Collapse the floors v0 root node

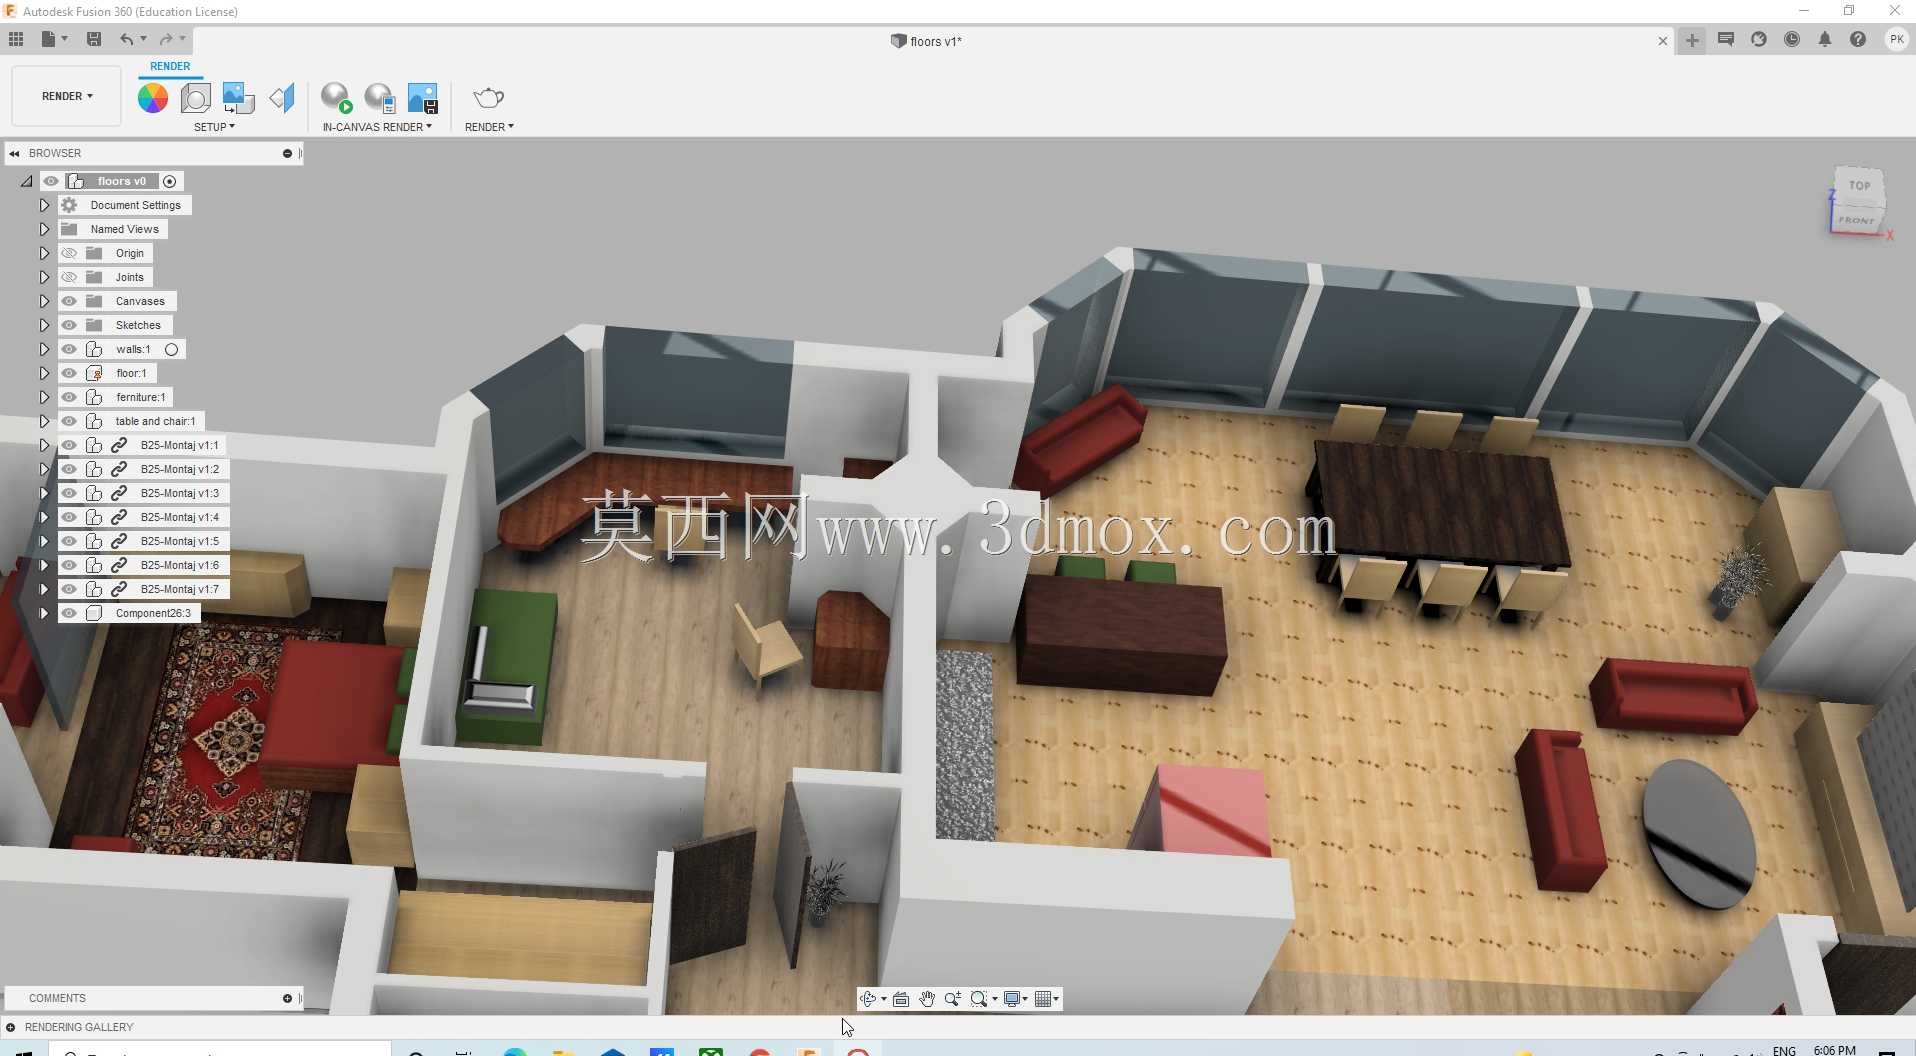[x=26, y=181]
